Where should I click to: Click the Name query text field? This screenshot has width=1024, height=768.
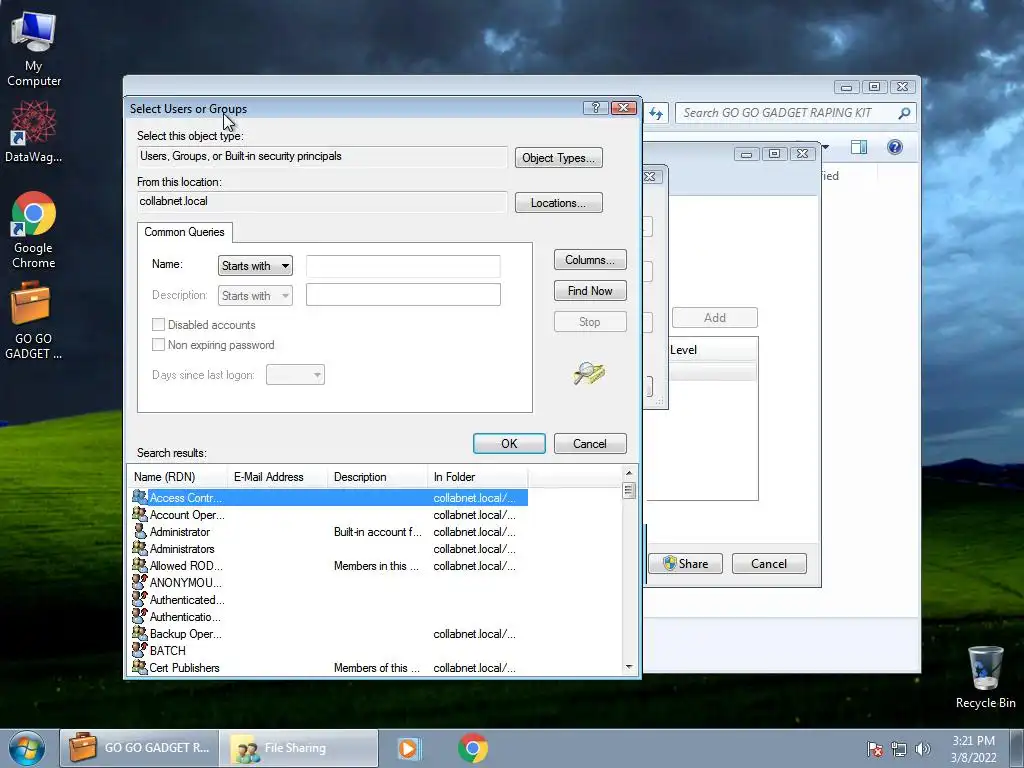coord(403,266)
